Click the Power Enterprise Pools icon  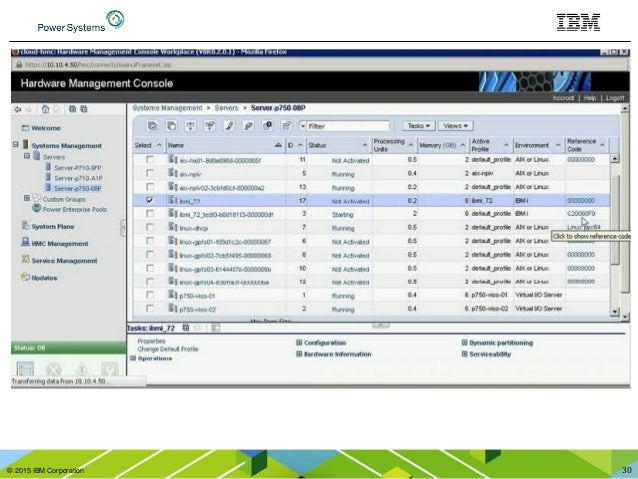[37, 209]
